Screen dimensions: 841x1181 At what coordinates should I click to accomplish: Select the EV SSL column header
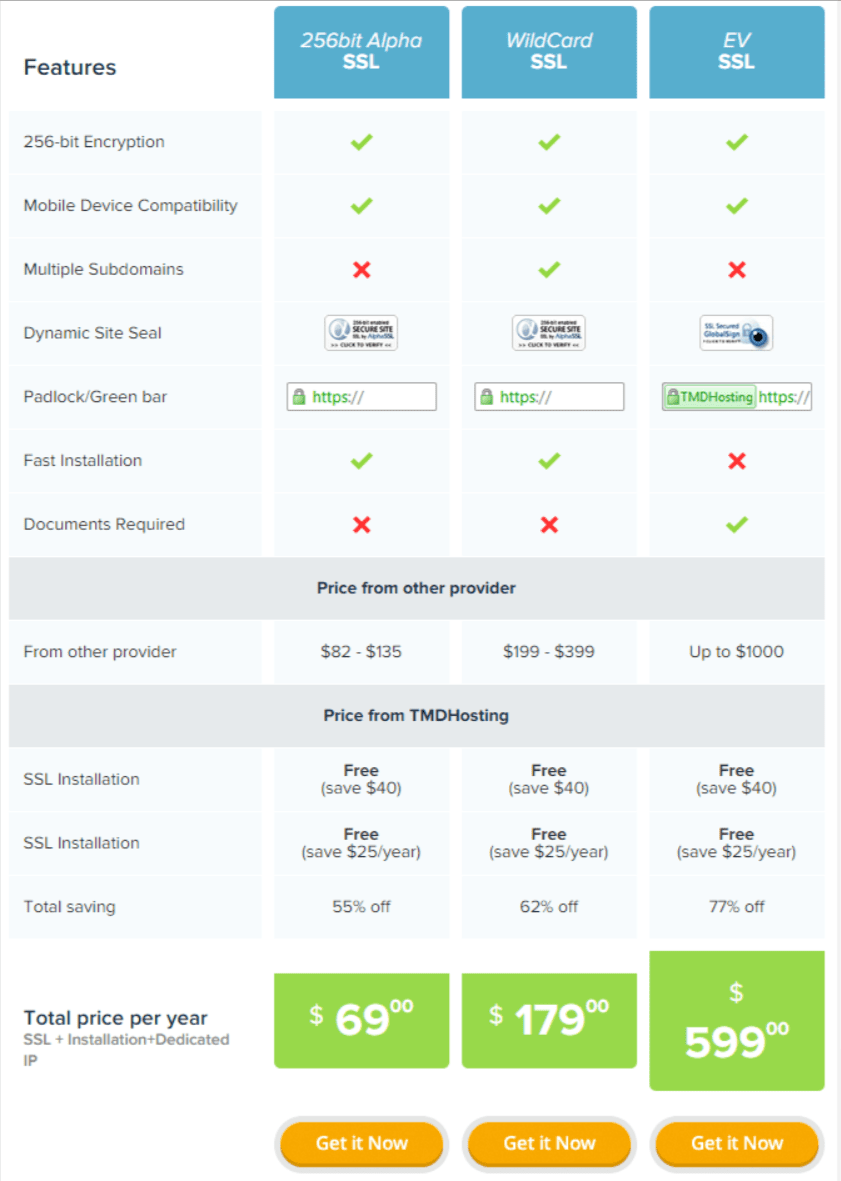(736, 52)
